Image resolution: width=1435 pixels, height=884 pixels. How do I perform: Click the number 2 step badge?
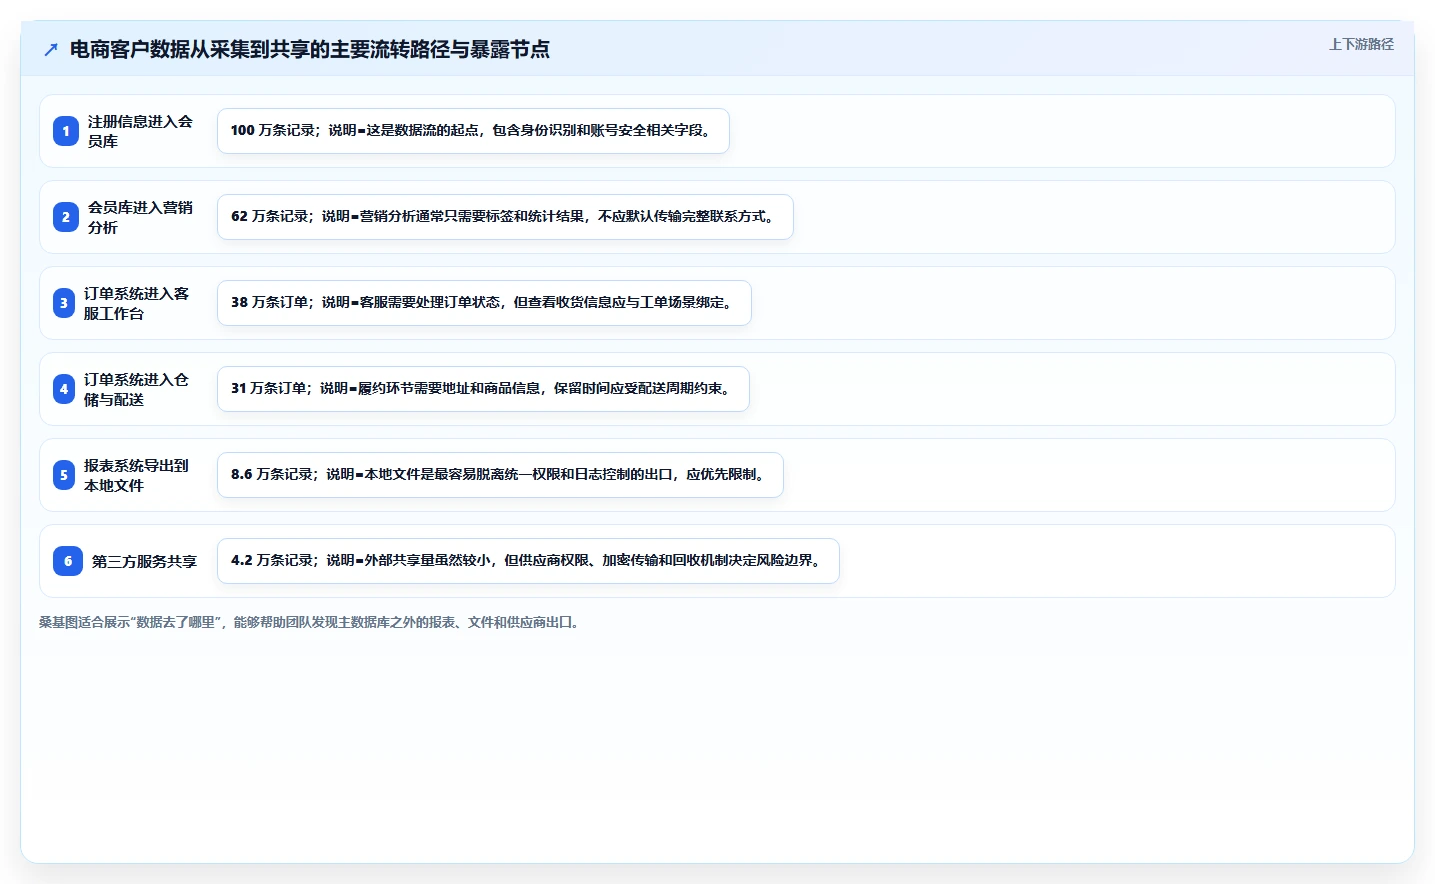pyautogui.click(x=66, y=217)
